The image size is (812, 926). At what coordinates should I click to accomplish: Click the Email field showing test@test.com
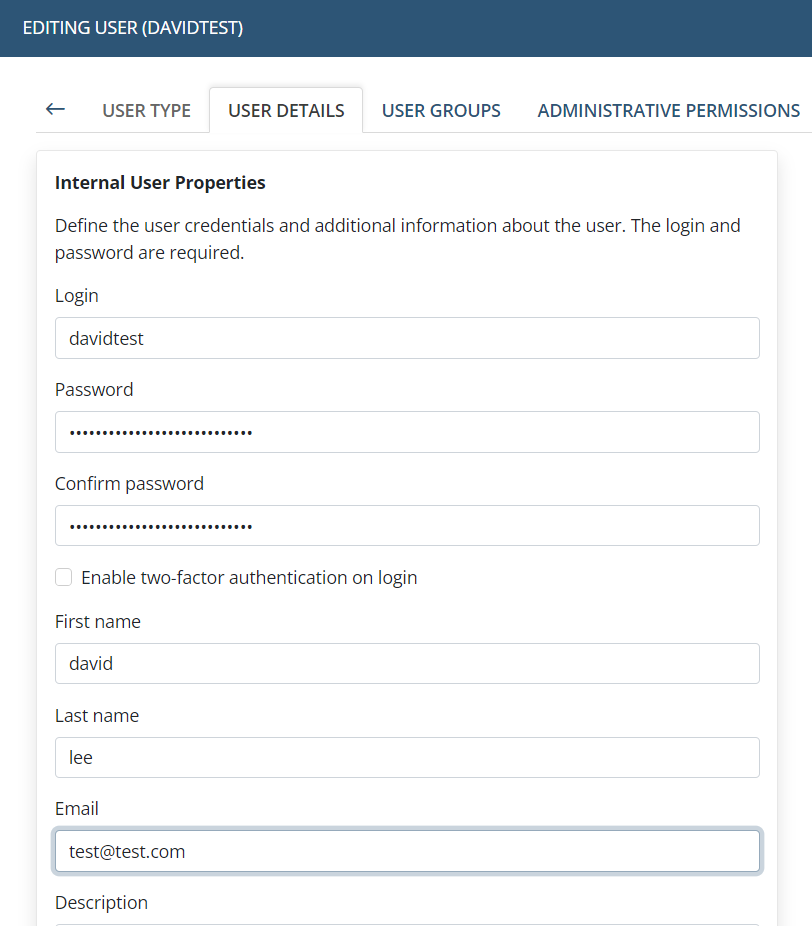pos(407,852)
